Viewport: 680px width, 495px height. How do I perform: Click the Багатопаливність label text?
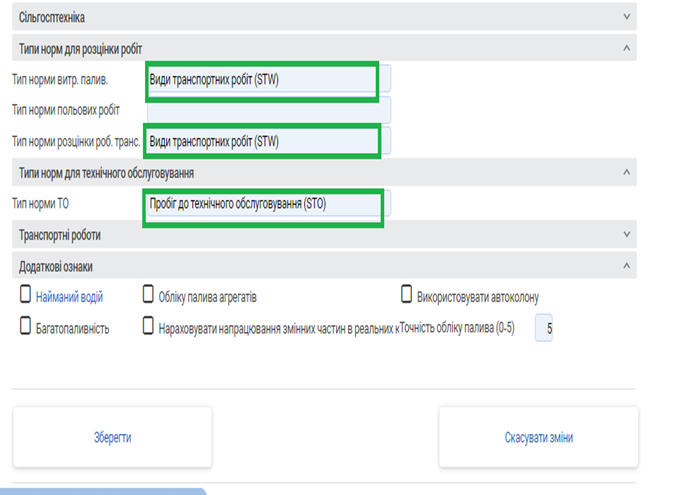(72, 328)
